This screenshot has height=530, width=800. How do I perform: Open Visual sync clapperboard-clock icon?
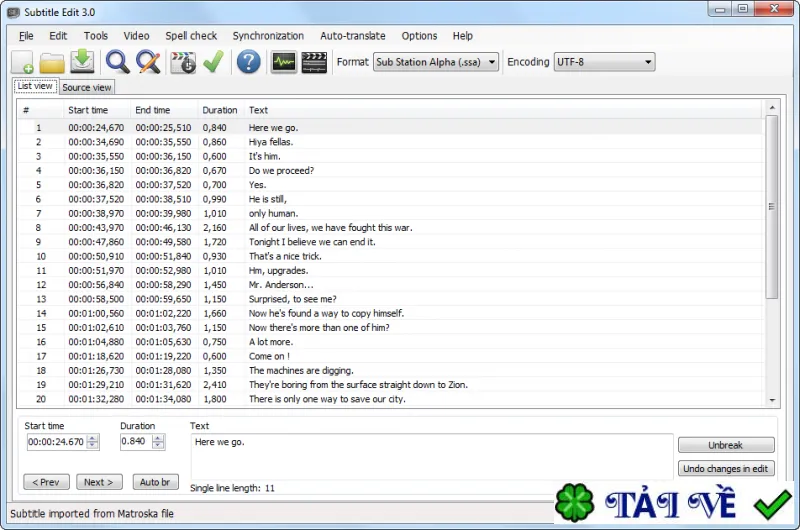183,62
